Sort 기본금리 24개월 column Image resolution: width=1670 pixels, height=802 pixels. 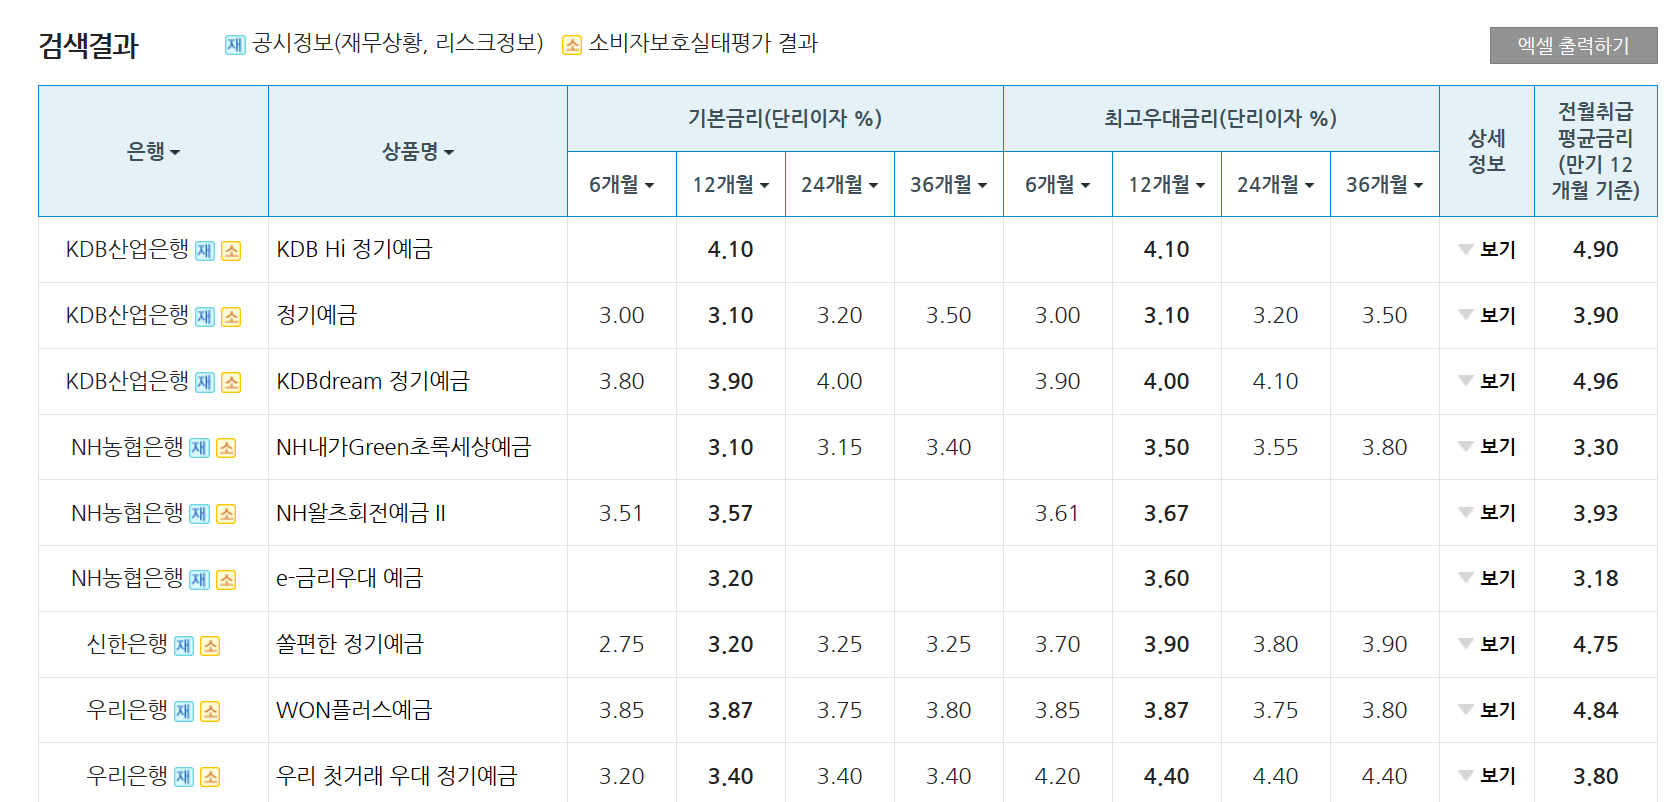click(x=840, y=184)
